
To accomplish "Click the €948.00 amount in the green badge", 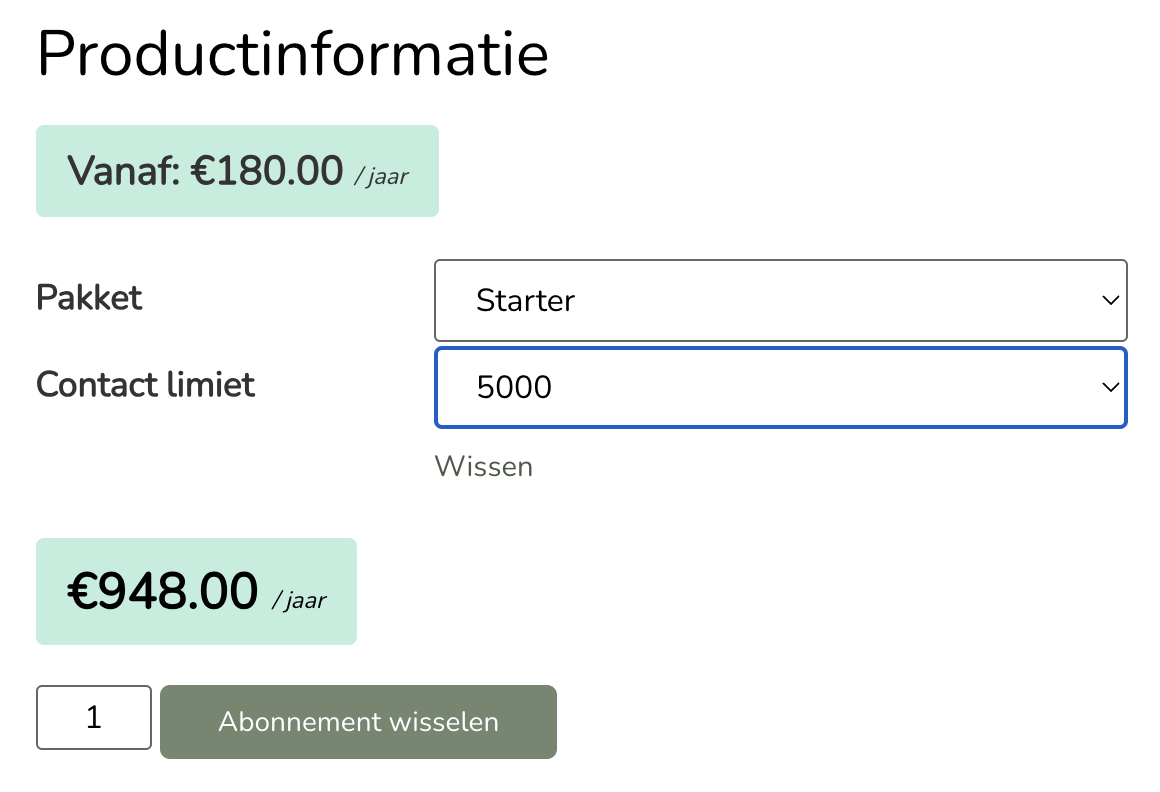I will (161, 591).
